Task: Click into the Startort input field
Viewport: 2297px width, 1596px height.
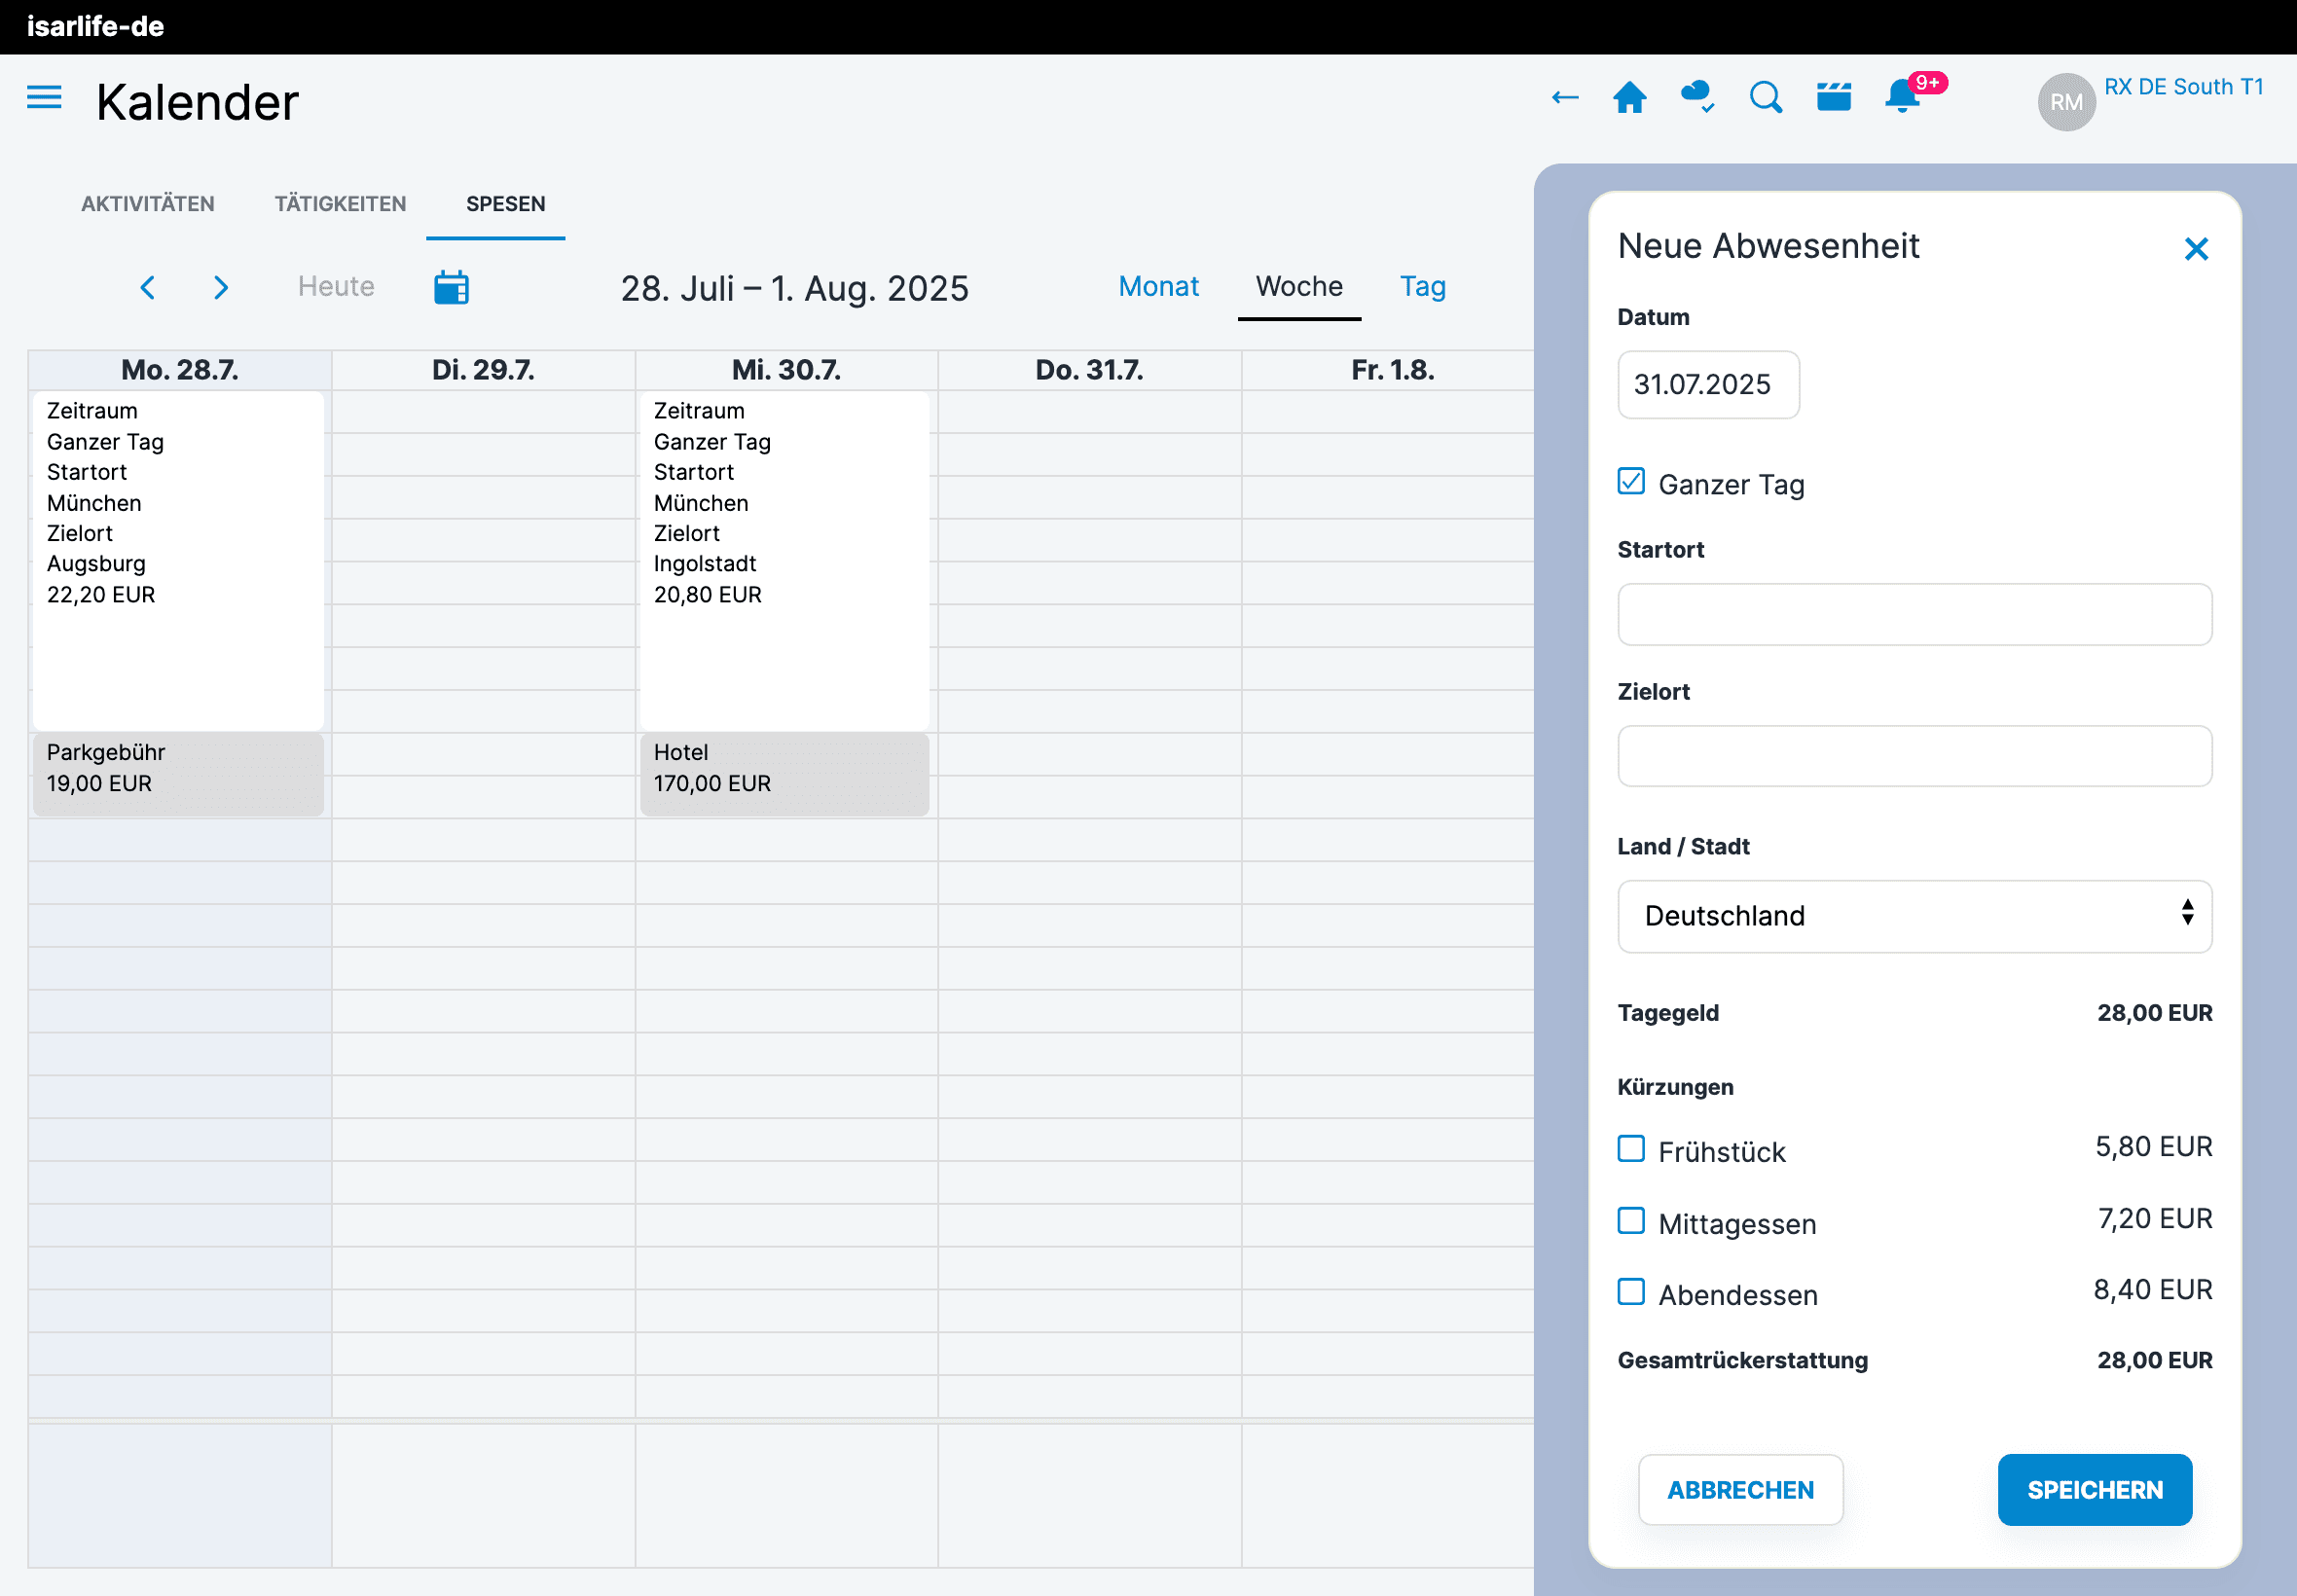Action: pyautogui.click(x=1914, y=615)
